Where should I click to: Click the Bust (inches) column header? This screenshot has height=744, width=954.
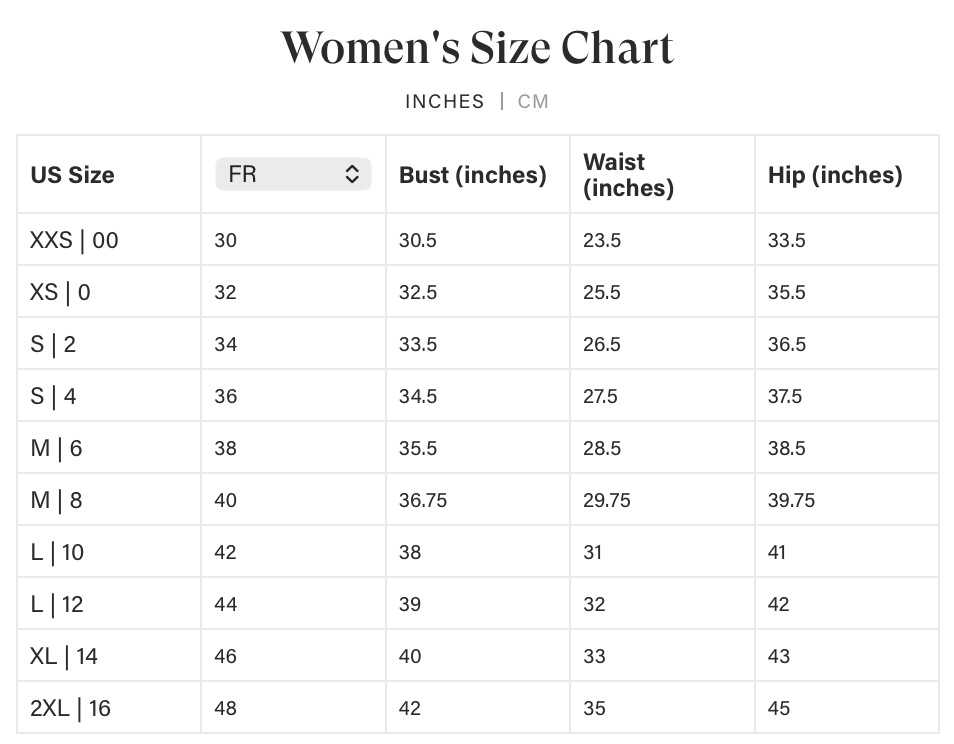click(472, 175)
